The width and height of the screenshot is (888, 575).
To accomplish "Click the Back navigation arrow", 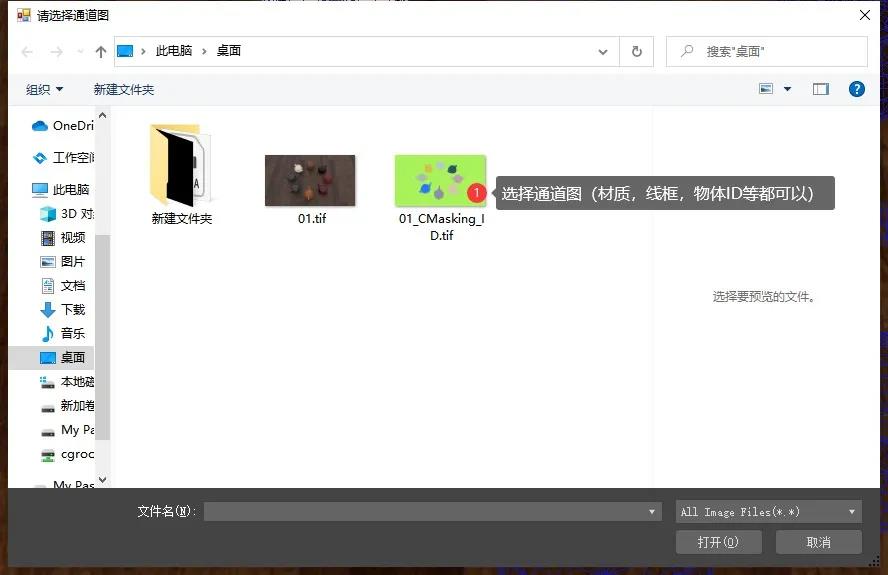I will (27, 51).
